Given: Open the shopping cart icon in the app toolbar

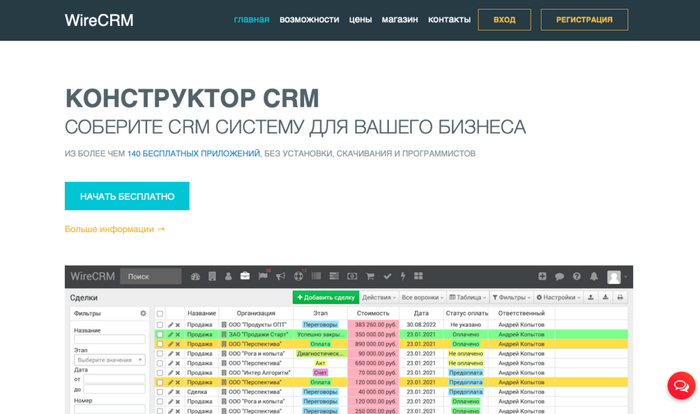Looking at the screenshot, I should (x=370, y=276).
